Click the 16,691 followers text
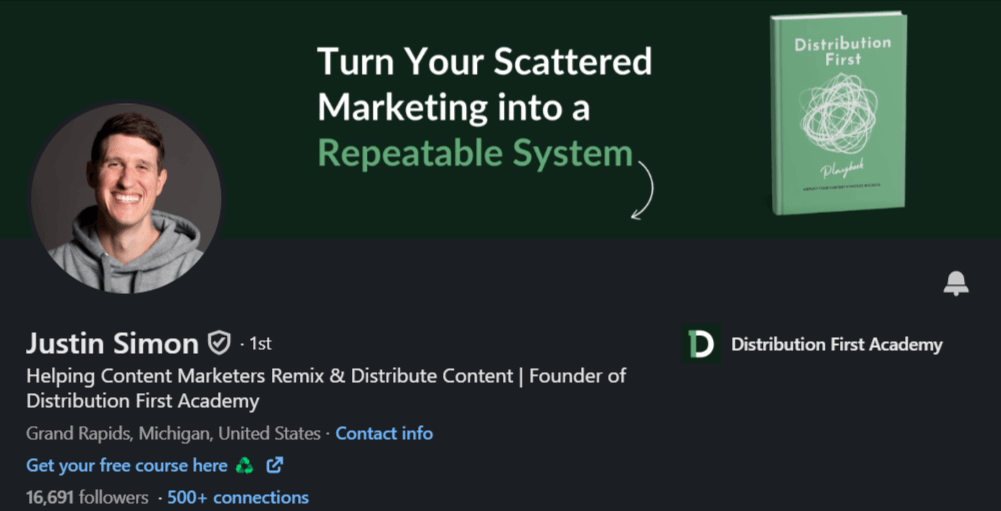The height and width of the screenshot is (511, 1001). (x=87, y=497)
